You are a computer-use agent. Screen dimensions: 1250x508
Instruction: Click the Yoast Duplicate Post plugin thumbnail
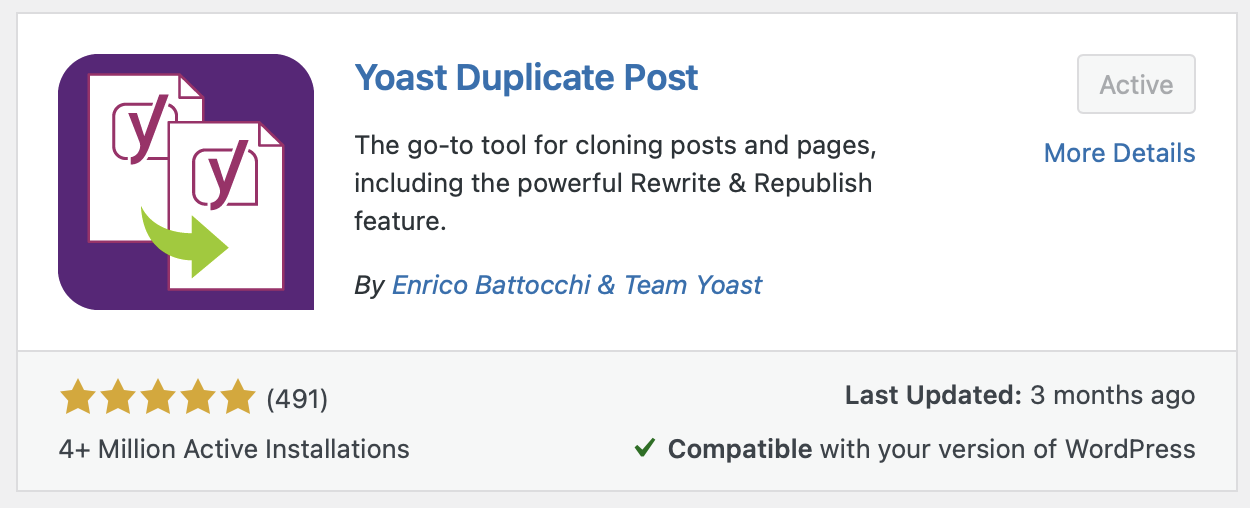(186, 182)
